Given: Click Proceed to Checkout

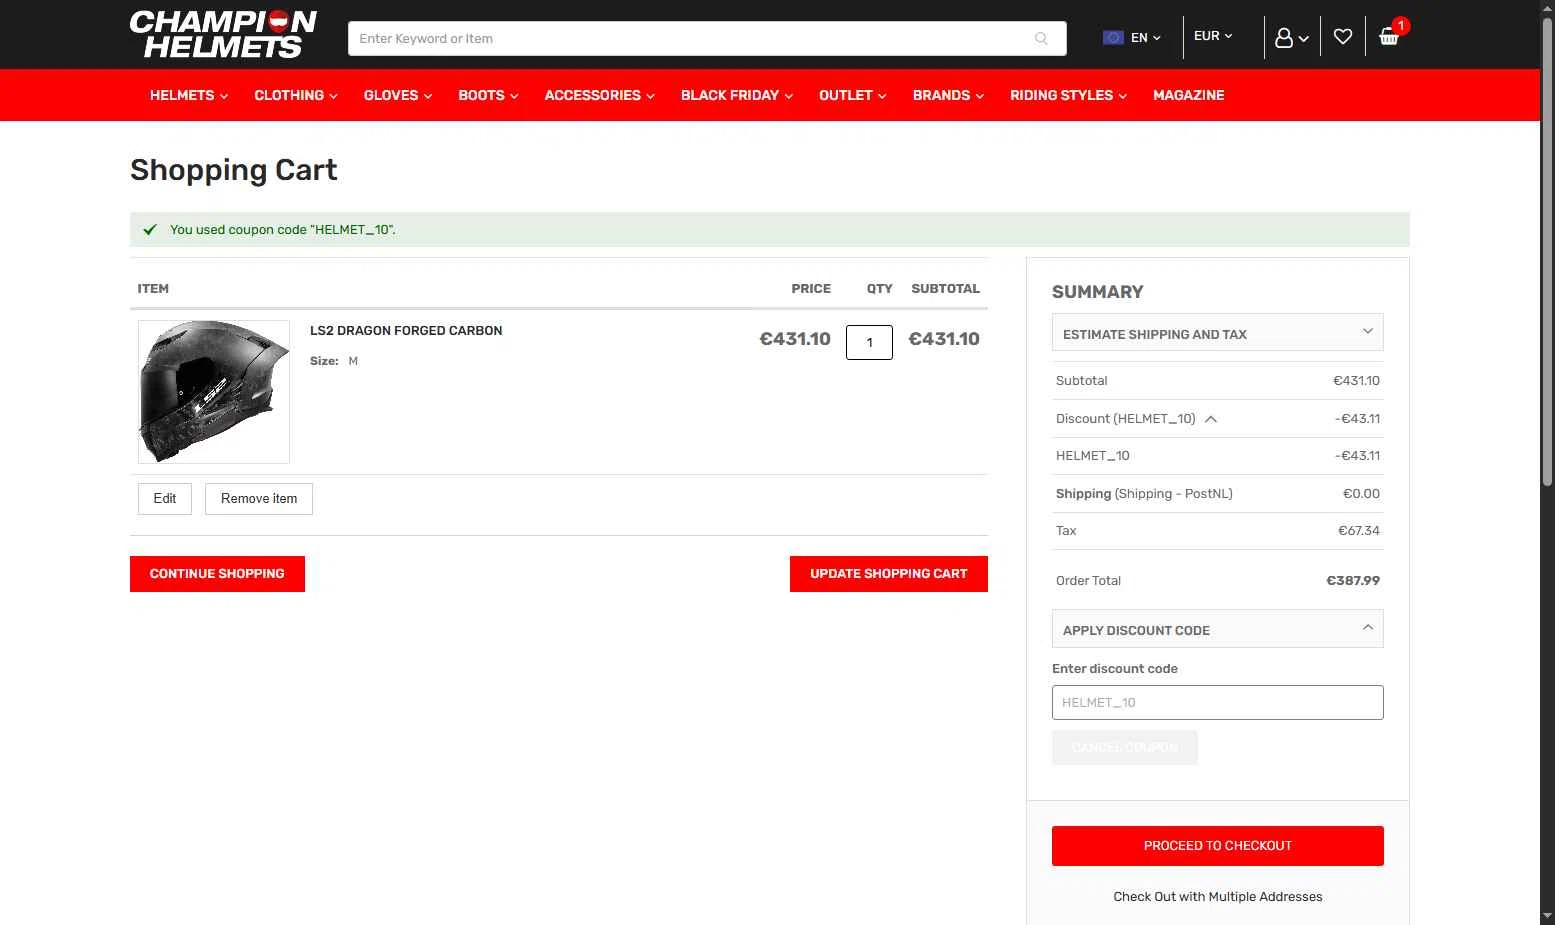Looking at the screenshot, I should pyautogui.click(x=1218, y=846).
